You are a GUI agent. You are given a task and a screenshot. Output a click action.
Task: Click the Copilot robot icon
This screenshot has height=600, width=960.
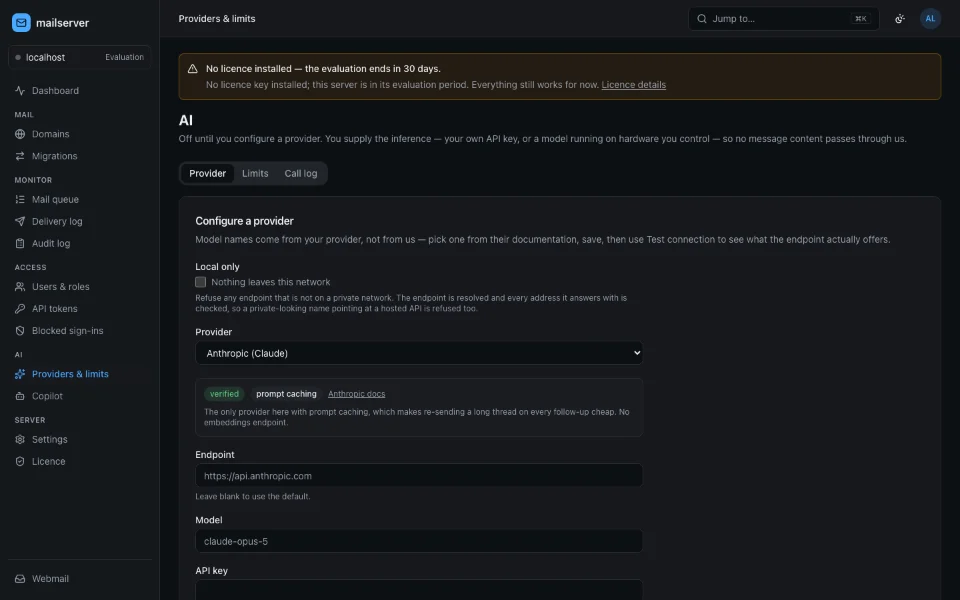[x=20, y=396]
